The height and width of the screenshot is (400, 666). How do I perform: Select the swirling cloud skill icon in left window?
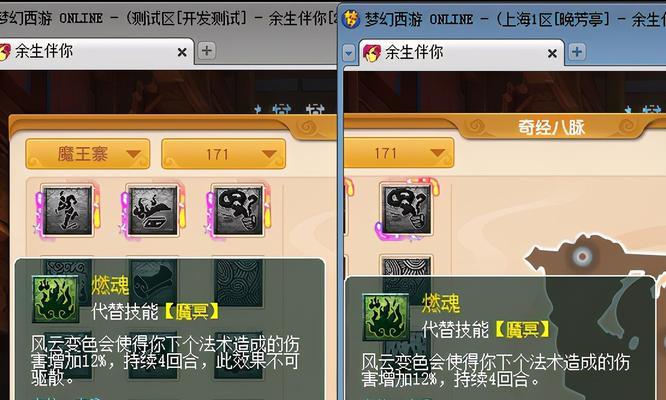tap(238, 211)
